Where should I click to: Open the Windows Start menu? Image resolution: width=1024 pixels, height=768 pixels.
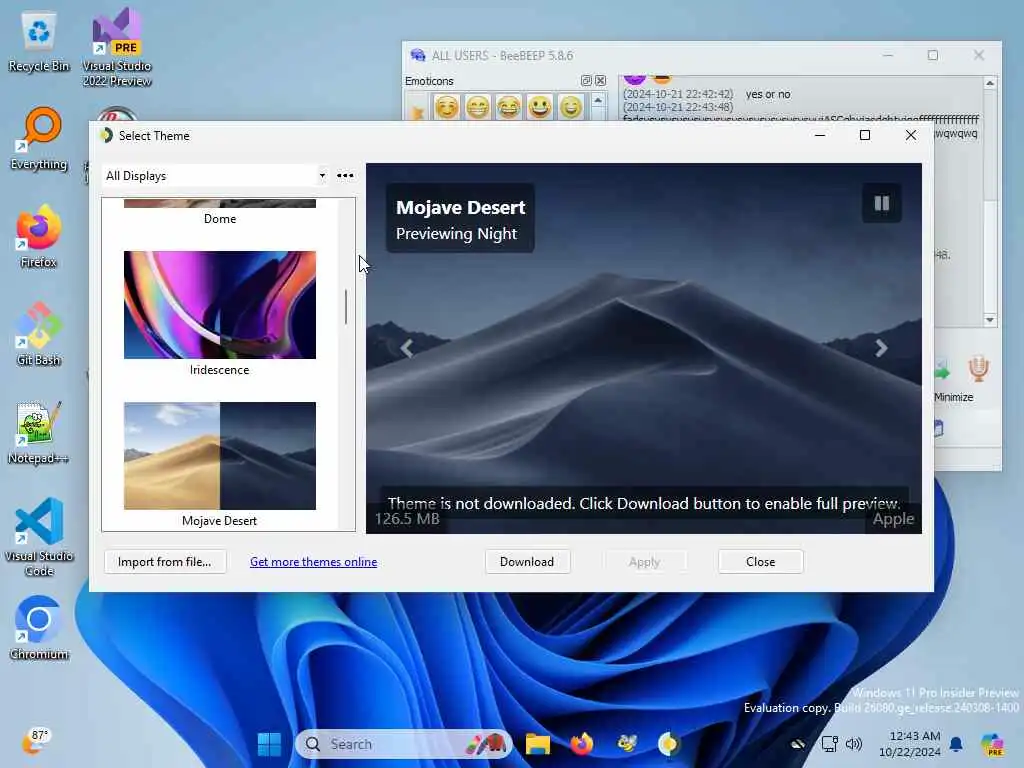(269, 744)
